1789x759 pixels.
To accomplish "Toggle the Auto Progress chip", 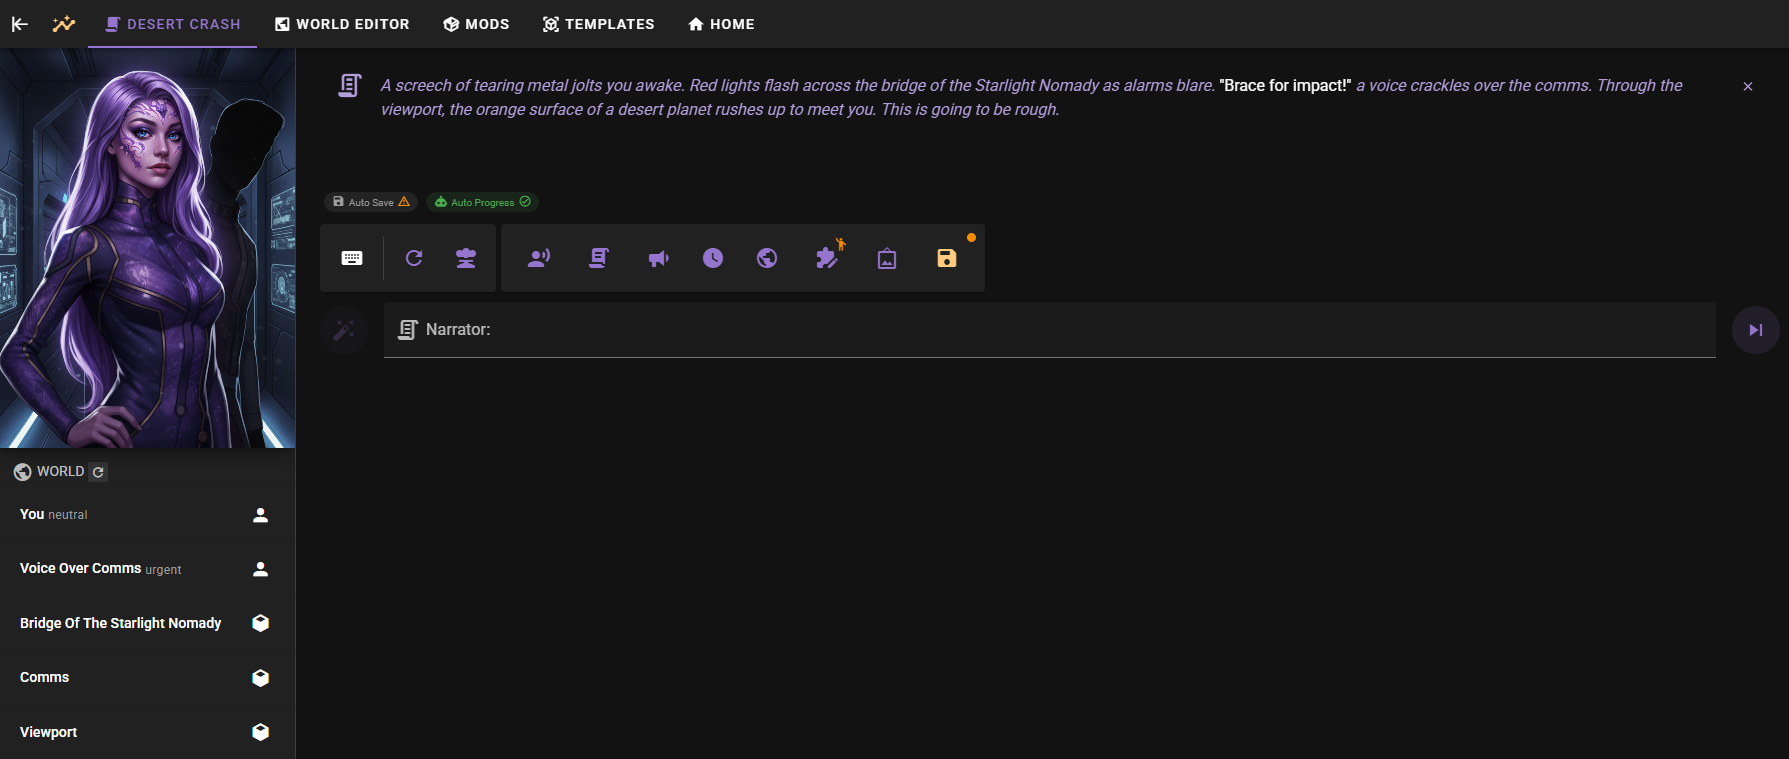I will click(483, 202).
